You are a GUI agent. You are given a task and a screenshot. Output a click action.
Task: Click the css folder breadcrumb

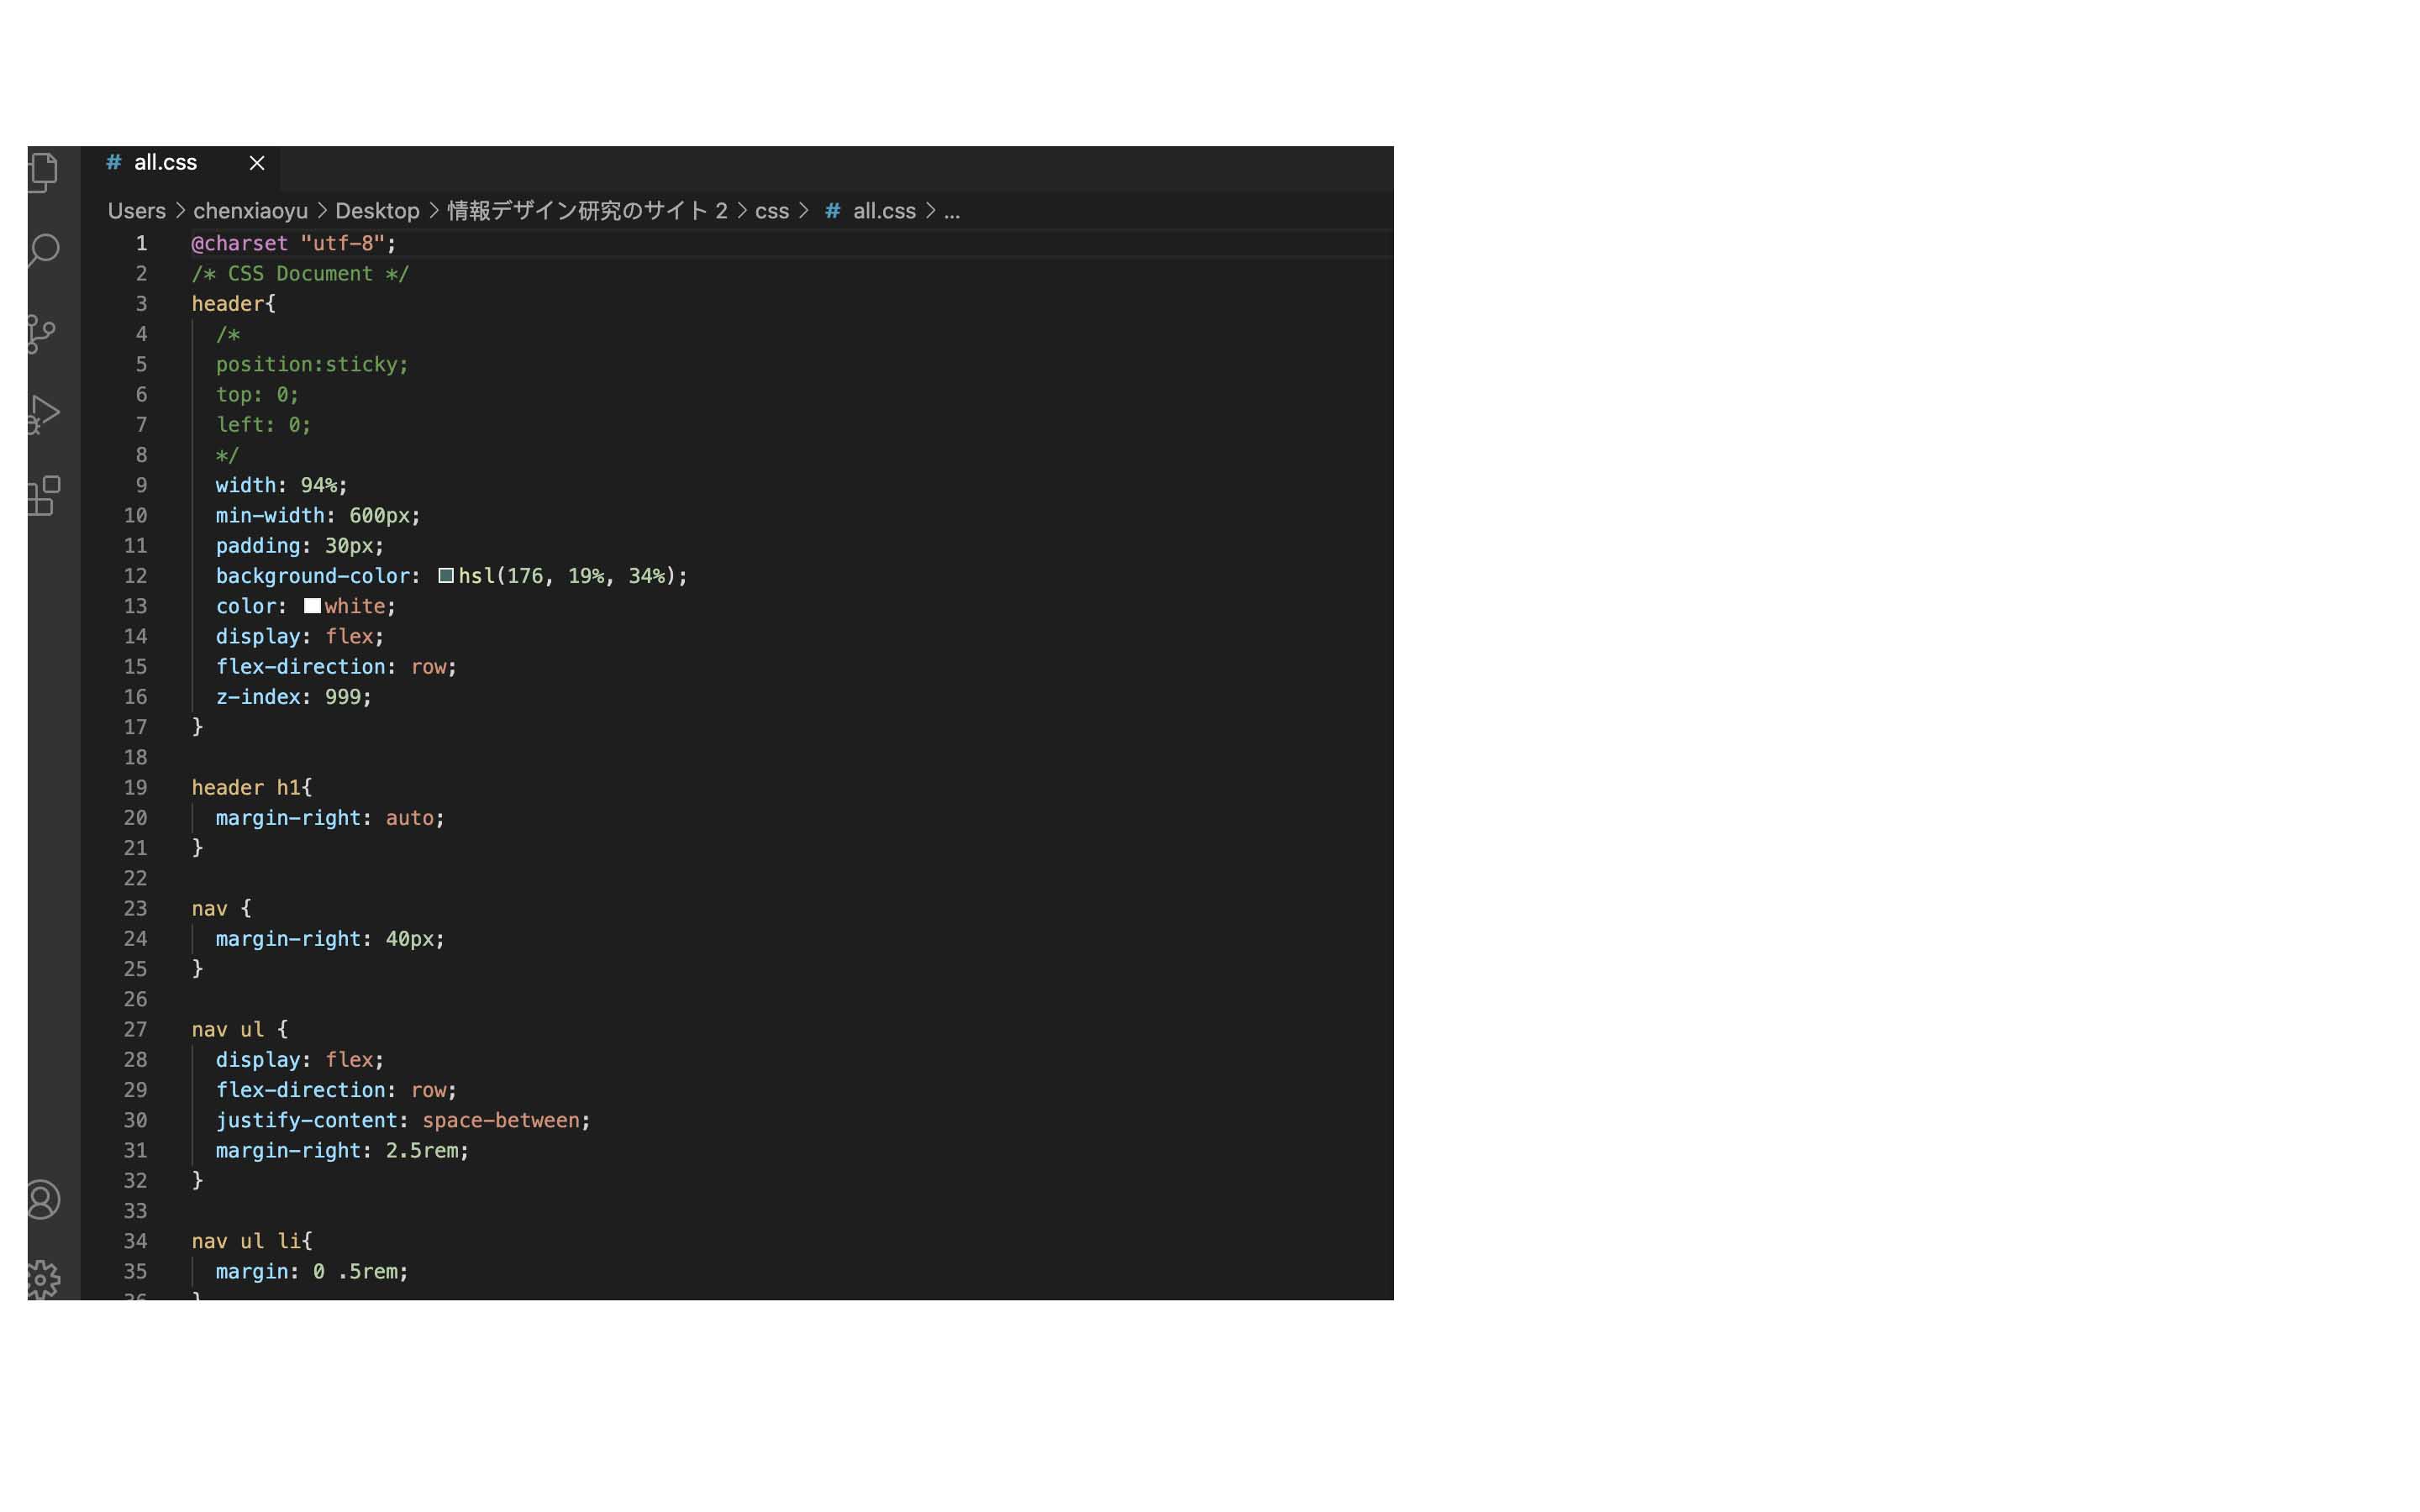click(771, 211)
